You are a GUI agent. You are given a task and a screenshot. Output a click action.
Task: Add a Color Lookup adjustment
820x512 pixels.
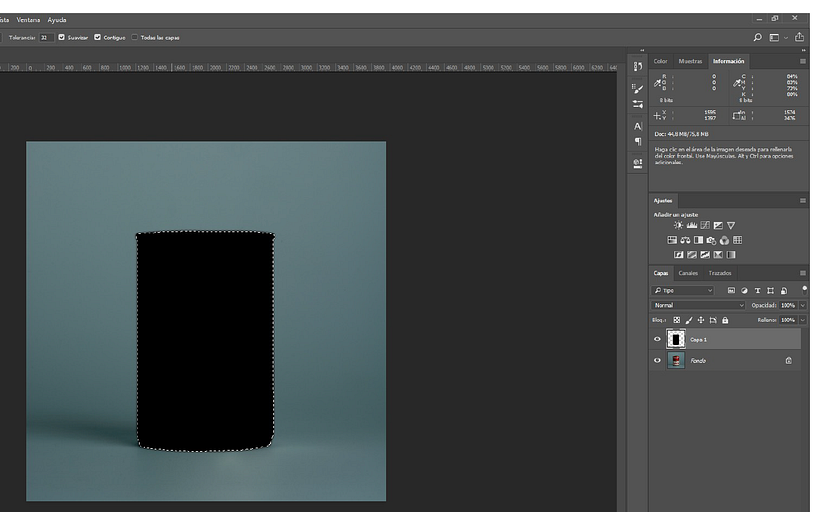[x=737, y=240]
